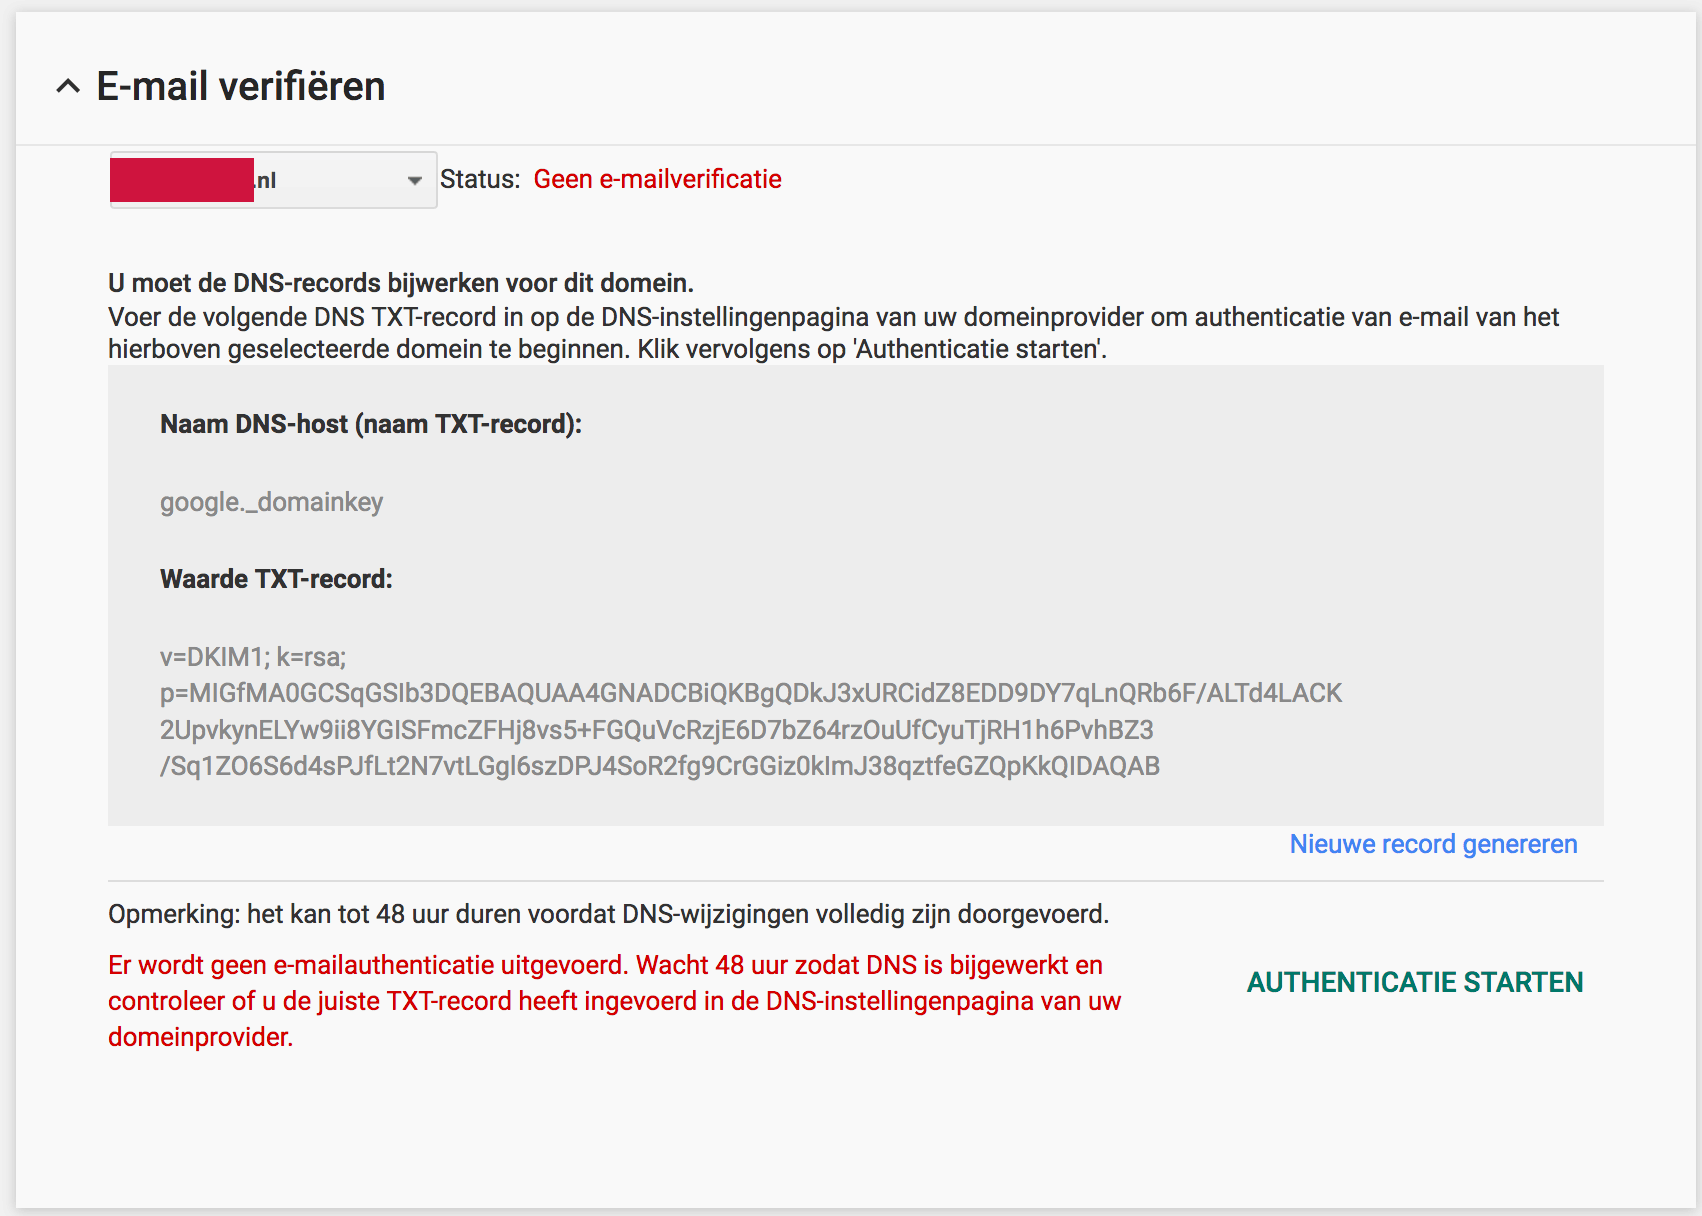This screenshot has width=1702, height=1216.
Task: Click the key line starting with p=MIGfMA0GCSq
Action: pyautogui.click(x=750, y=693)
